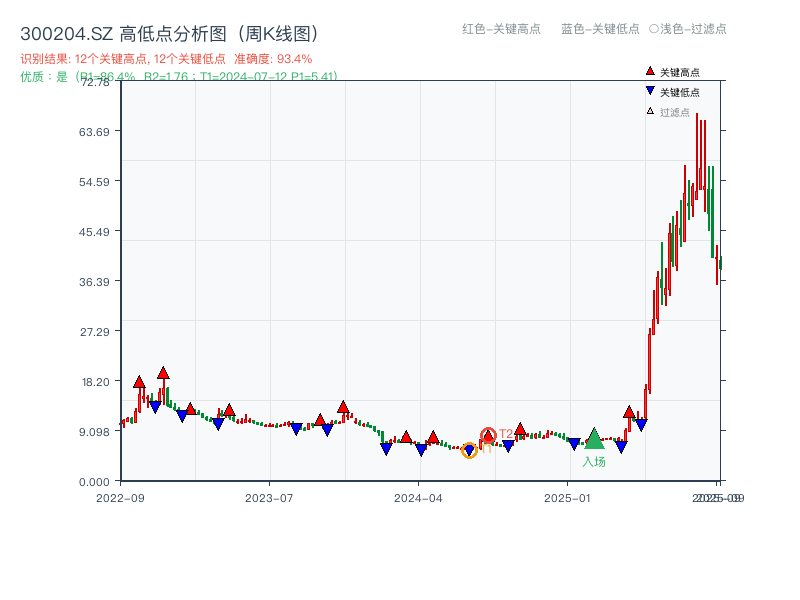This screenshot has width=800, height=600.
Task: Click the chart title 300204.SZ 高低点分析图
Action: 169,34
